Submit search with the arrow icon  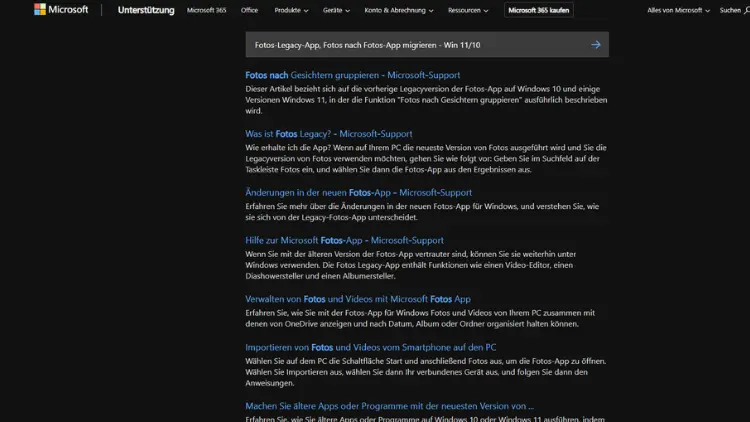[x=595, y=45]
